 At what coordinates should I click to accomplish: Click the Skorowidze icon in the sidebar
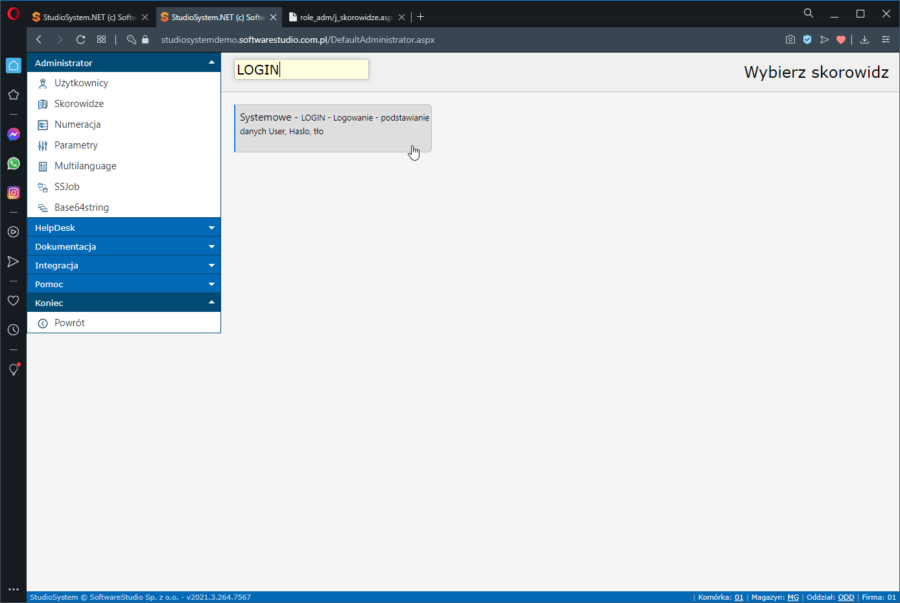pos(43,104)
